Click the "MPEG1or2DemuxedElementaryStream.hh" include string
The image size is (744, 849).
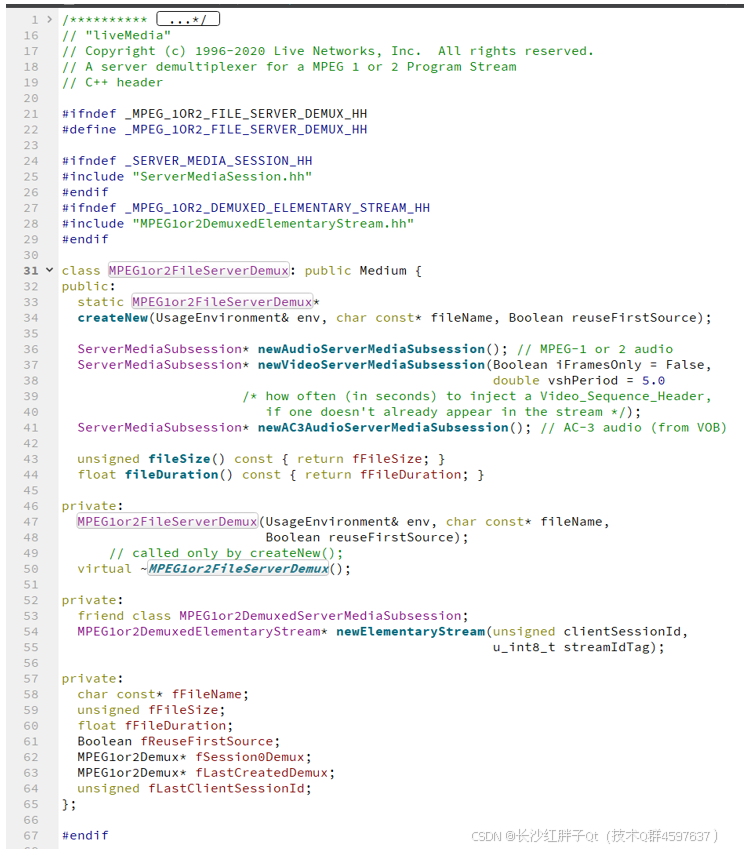[273, 224]
